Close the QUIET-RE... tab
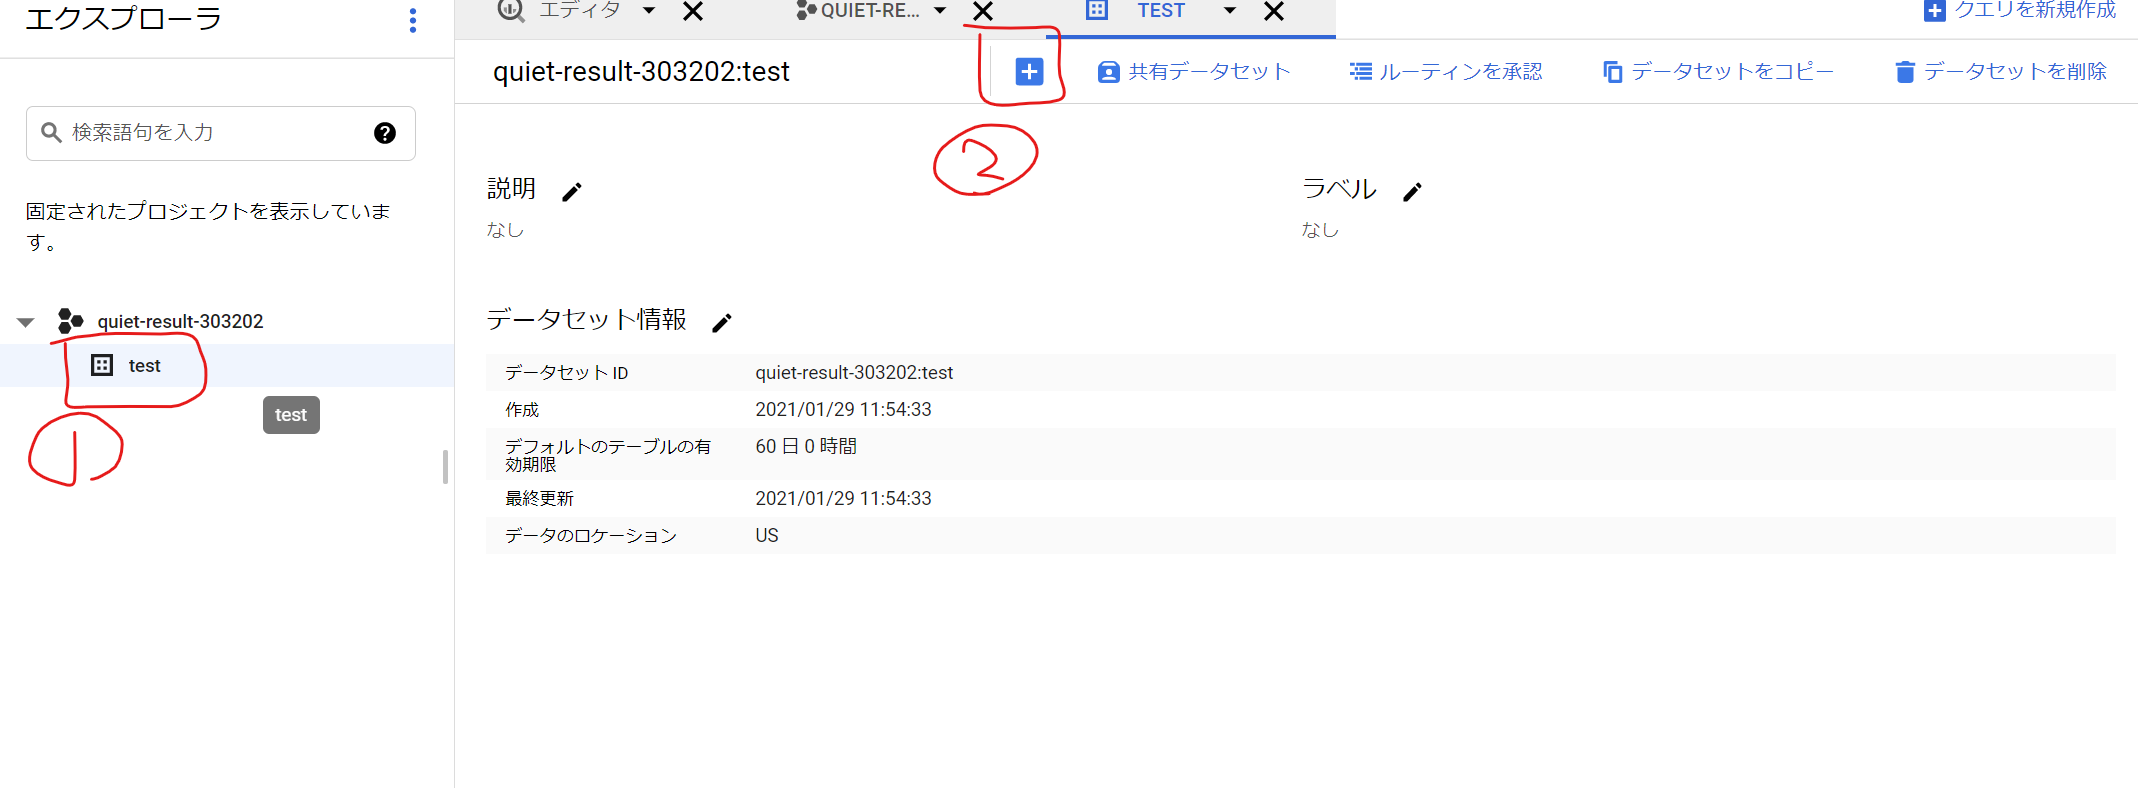The width and height of the screenshot is (2138, 788). [x=983, y=11]
